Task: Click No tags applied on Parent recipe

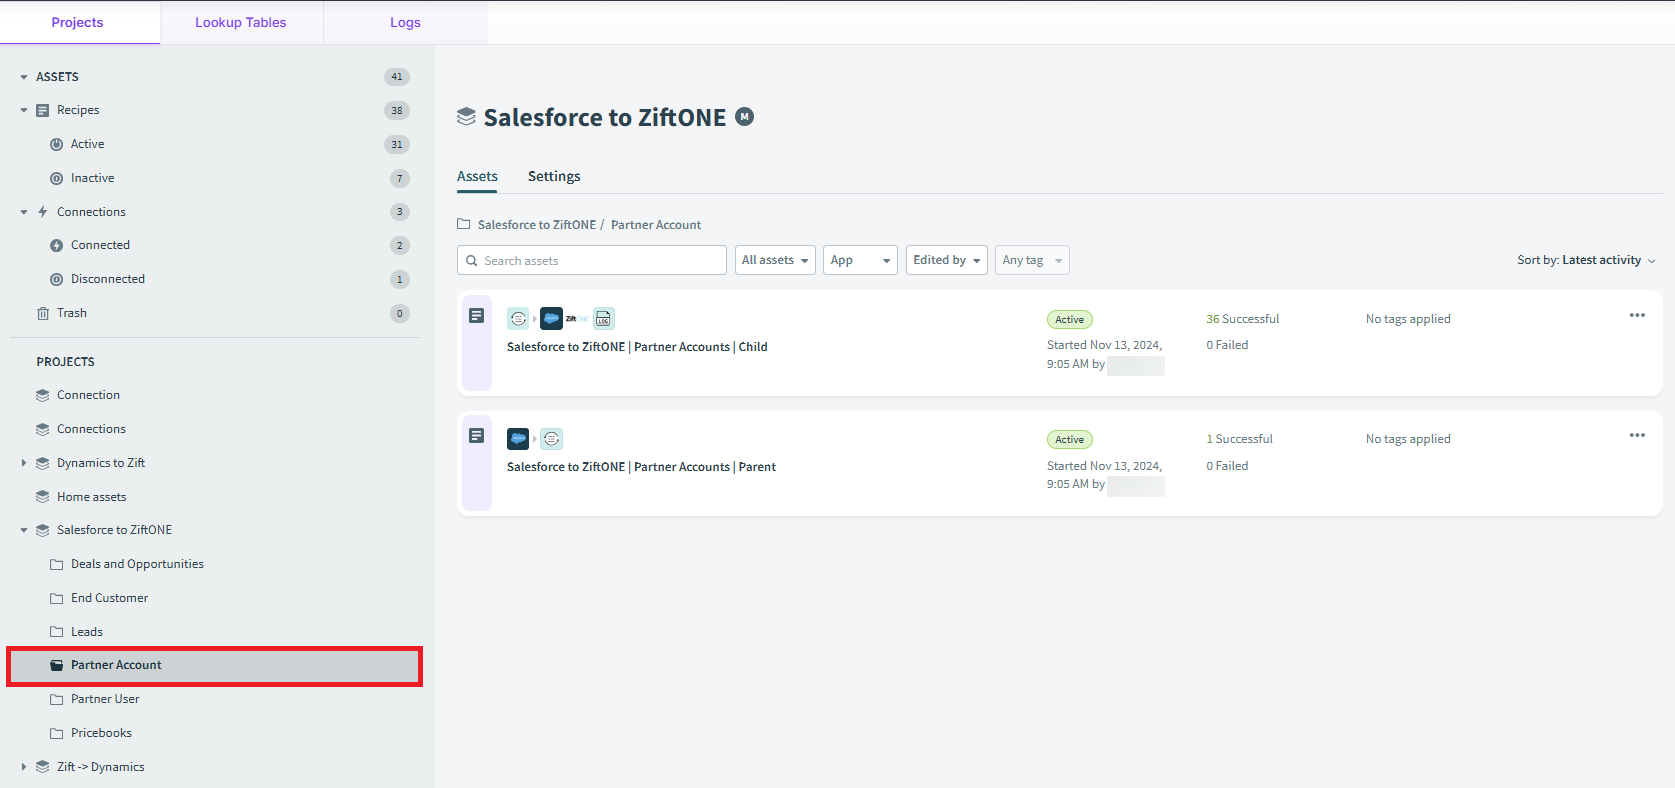Action: (1408, 439)
